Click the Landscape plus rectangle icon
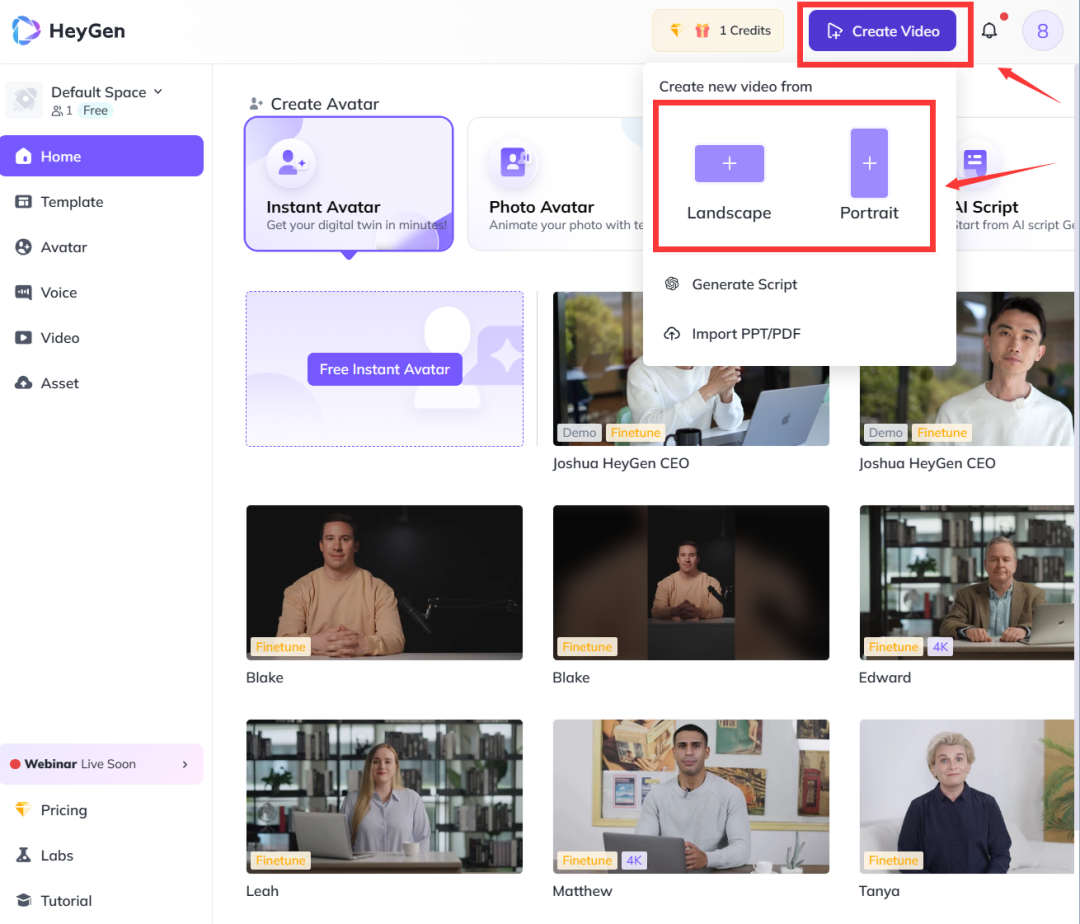Viewport: 1080px width, 924px height. point(729,163)
